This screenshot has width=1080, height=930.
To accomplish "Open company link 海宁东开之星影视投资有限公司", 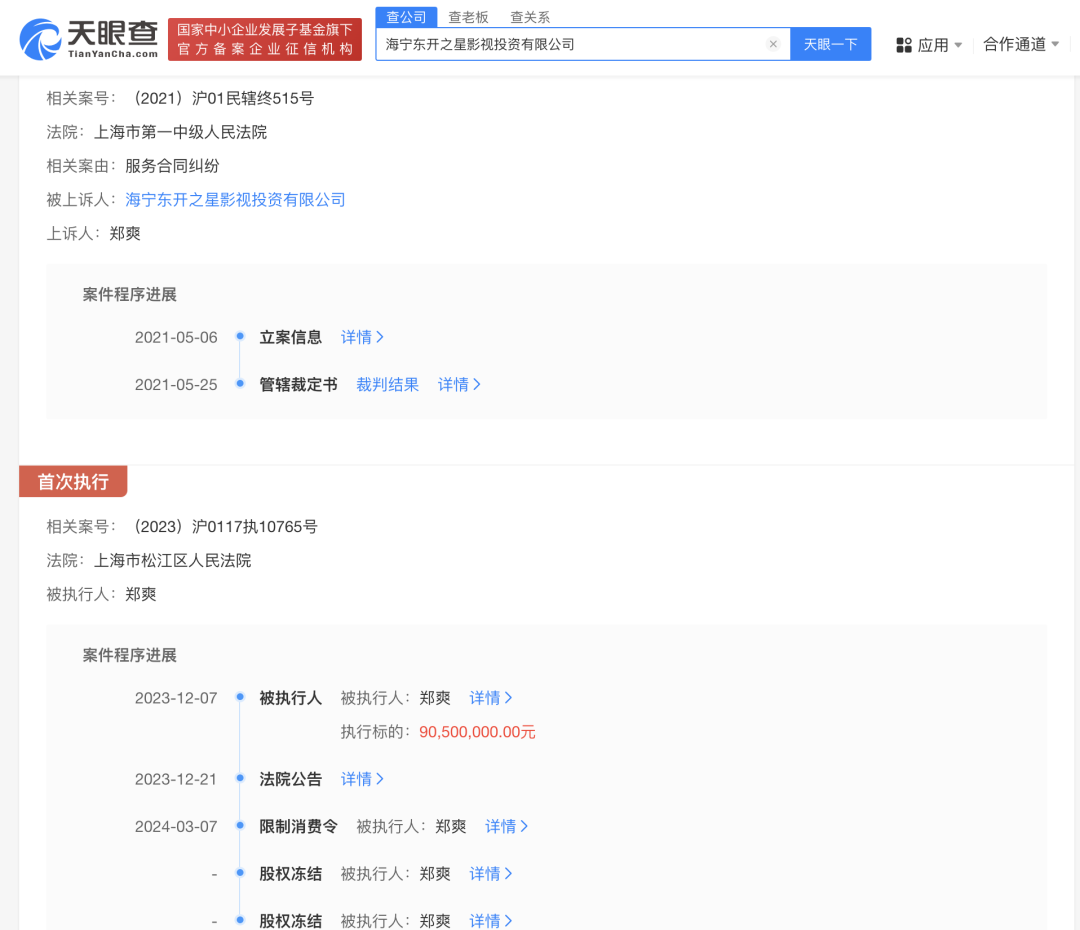I will pos(234,199).
